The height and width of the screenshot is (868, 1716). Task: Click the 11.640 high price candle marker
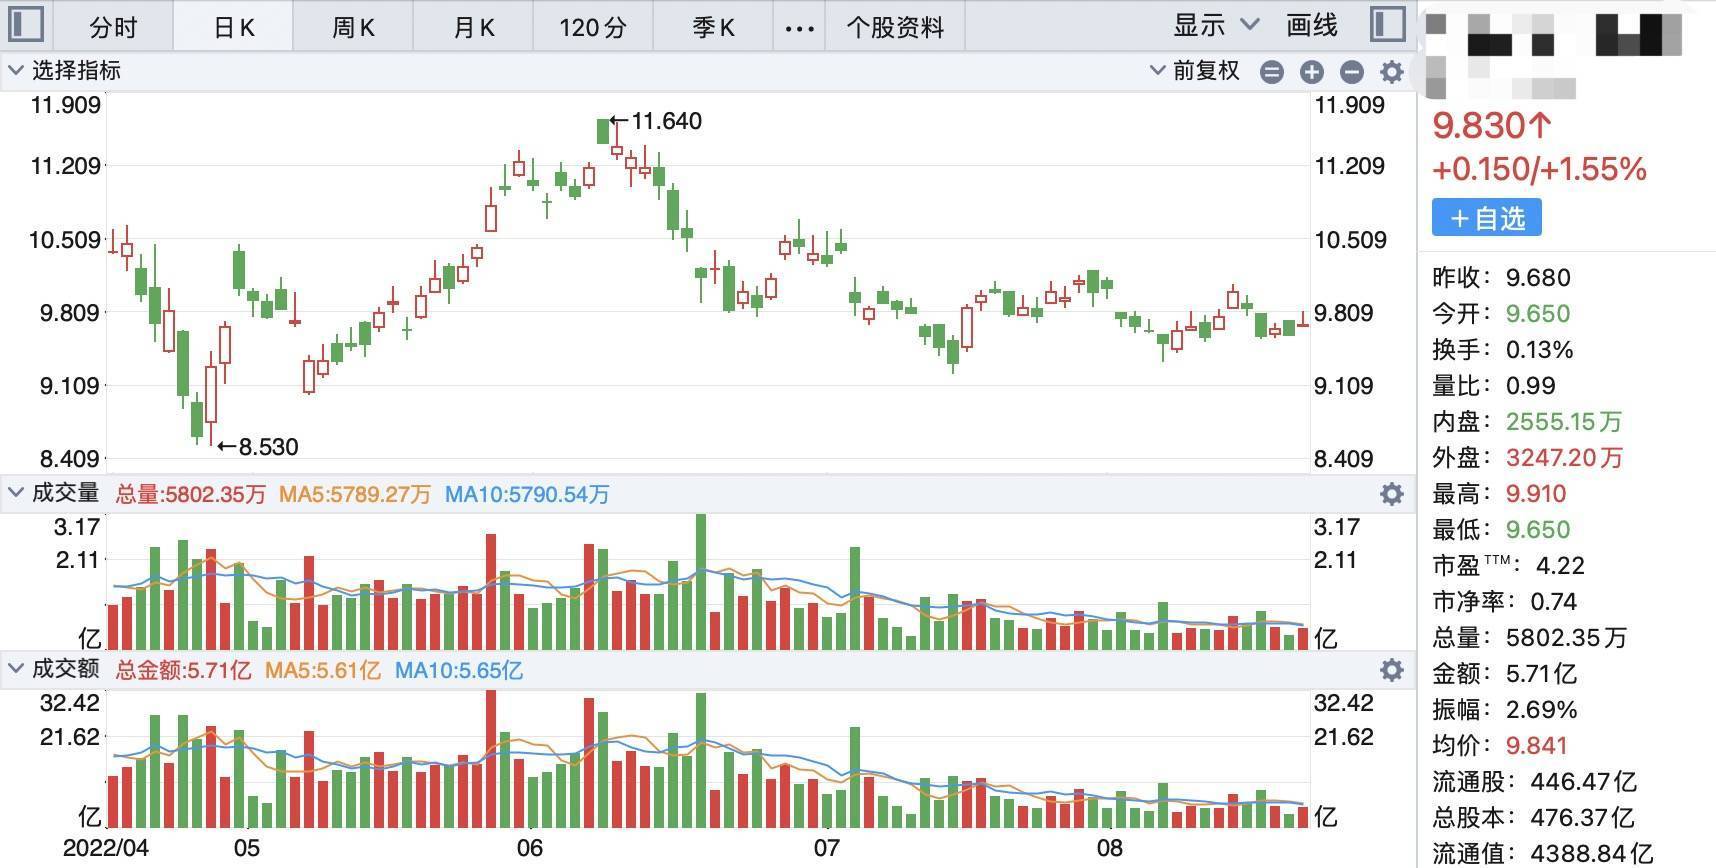[603, 131]
